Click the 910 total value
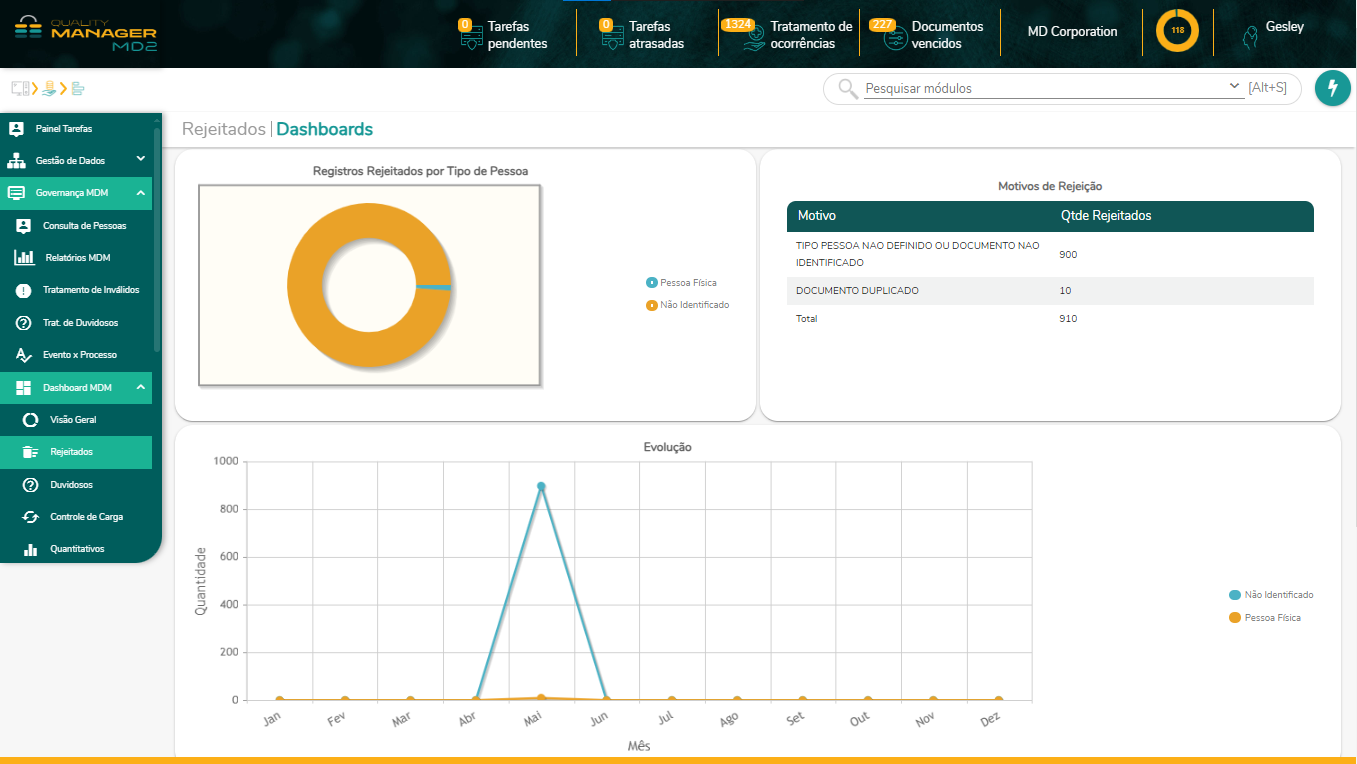The width and height of the screenshot is (1357, 764). [1068, 319]
